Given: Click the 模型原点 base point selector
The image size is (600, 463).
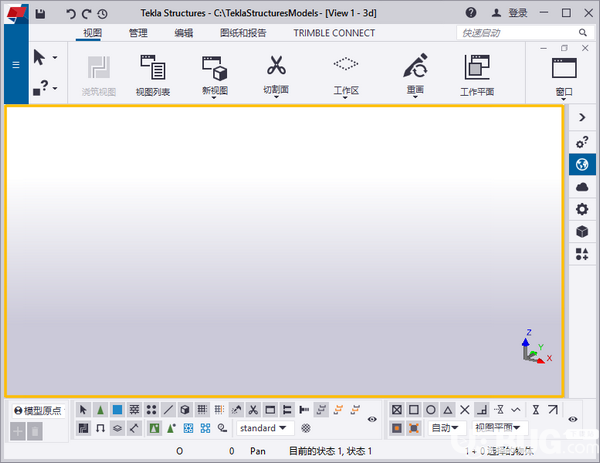Looking at the screenshot, I should pyautogui.click(x=38, y=411).
